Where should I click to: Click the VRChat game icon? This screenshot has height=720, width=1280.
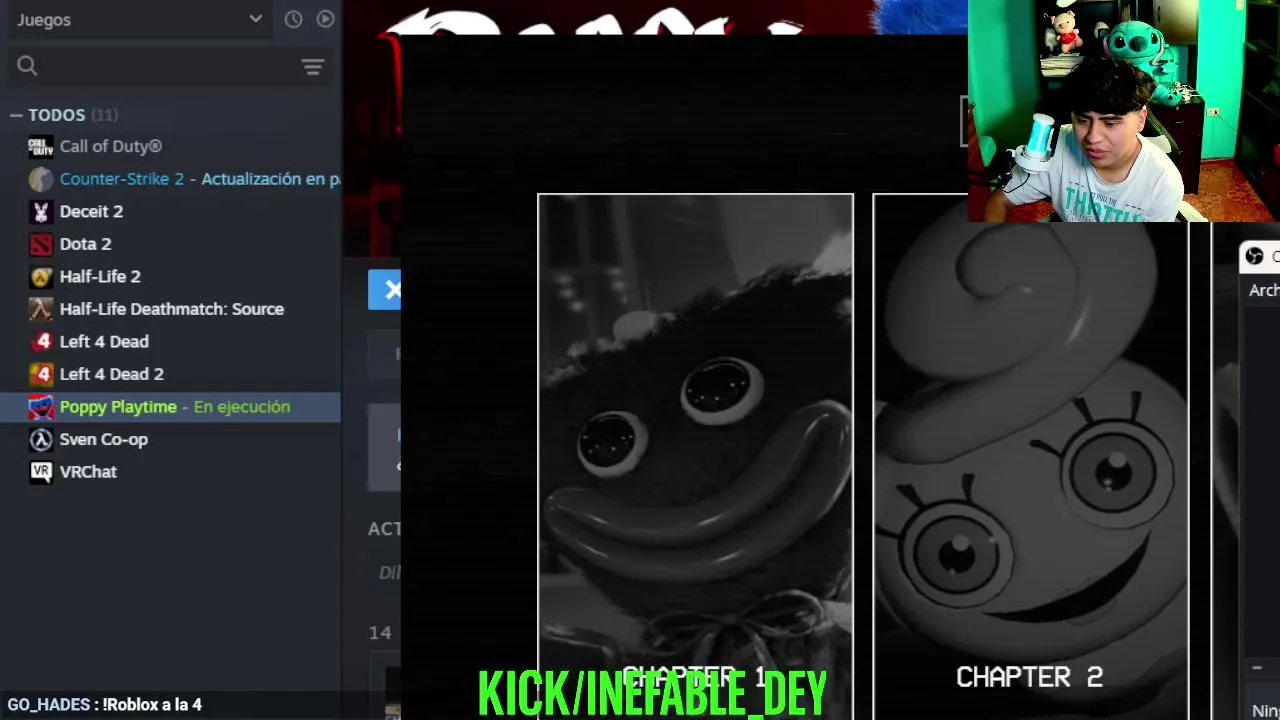40,472
